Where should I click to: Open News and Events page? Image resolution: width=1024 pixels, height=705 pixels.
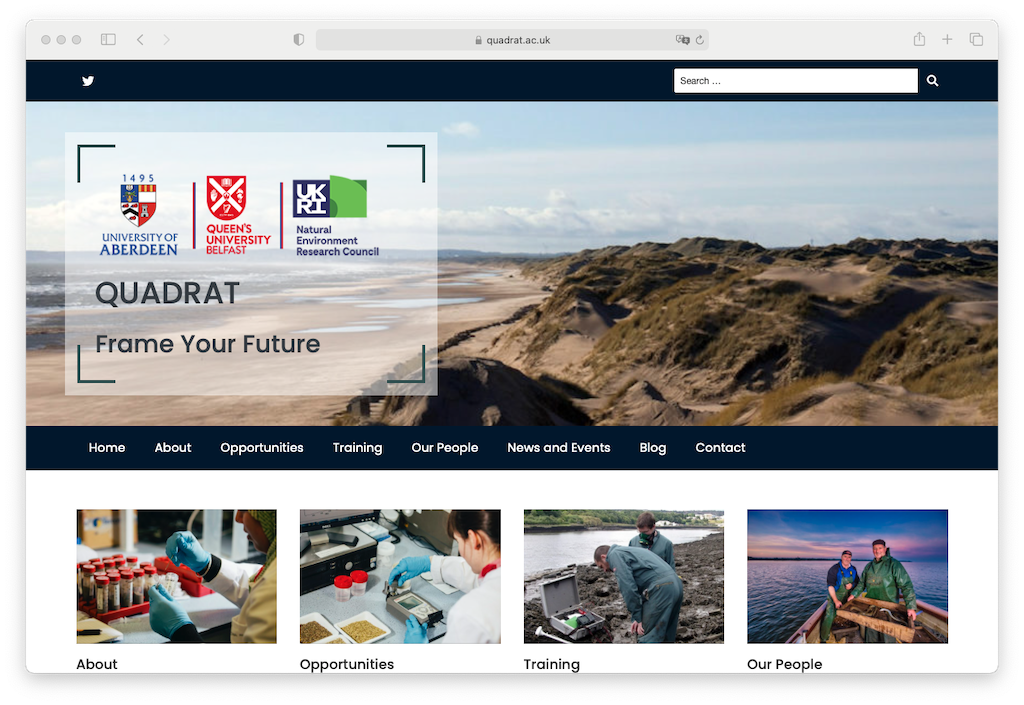[558, 448]
